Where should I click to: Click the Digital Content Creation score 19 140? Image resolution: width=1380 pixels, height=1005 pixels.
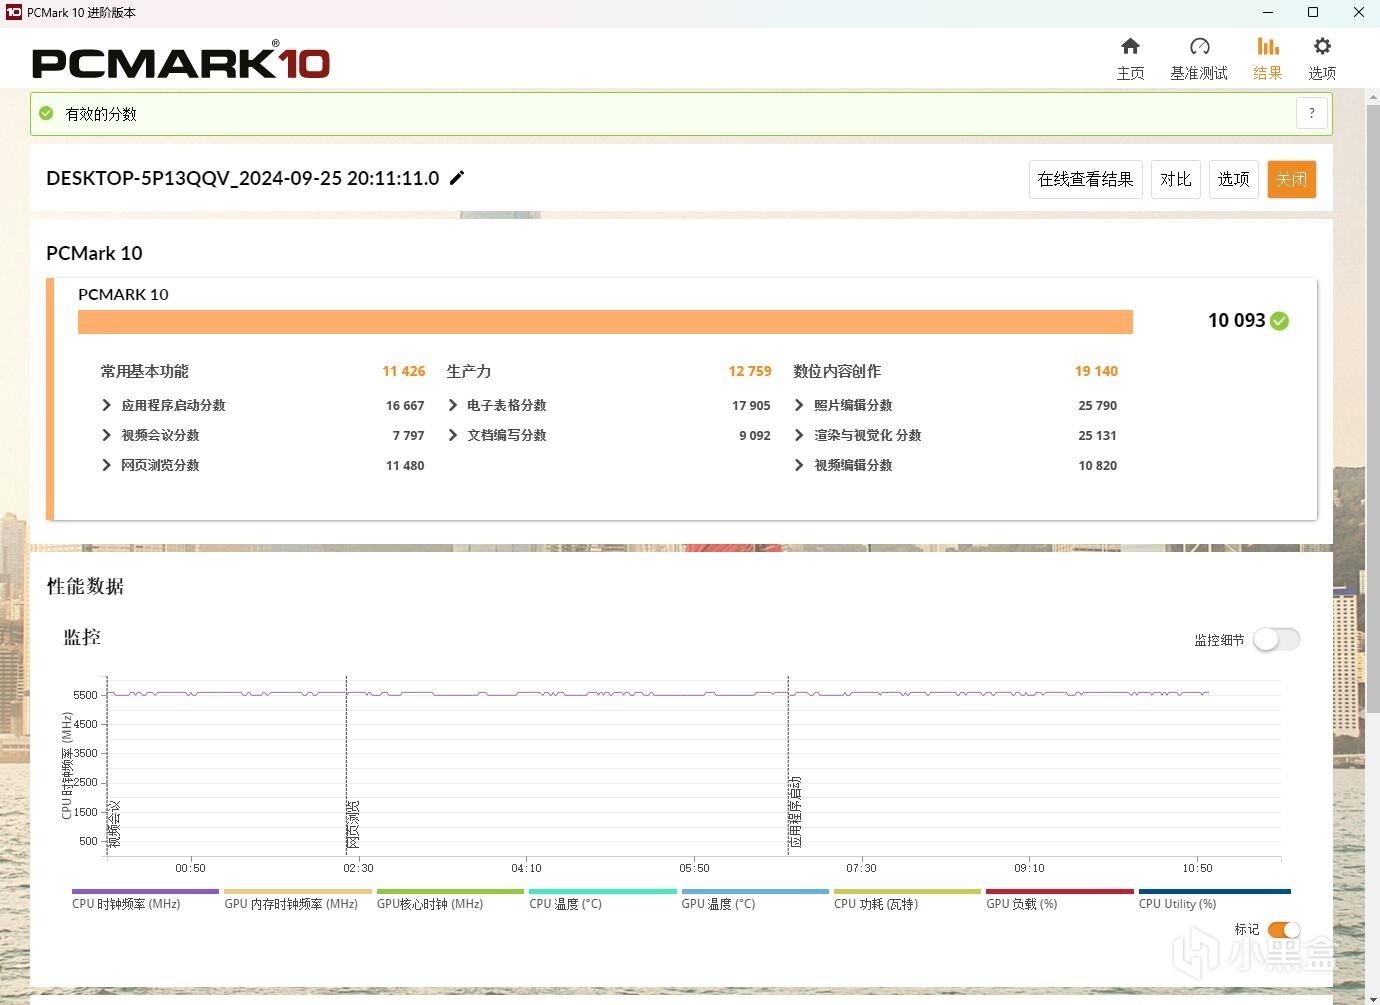pos(1096,371)
